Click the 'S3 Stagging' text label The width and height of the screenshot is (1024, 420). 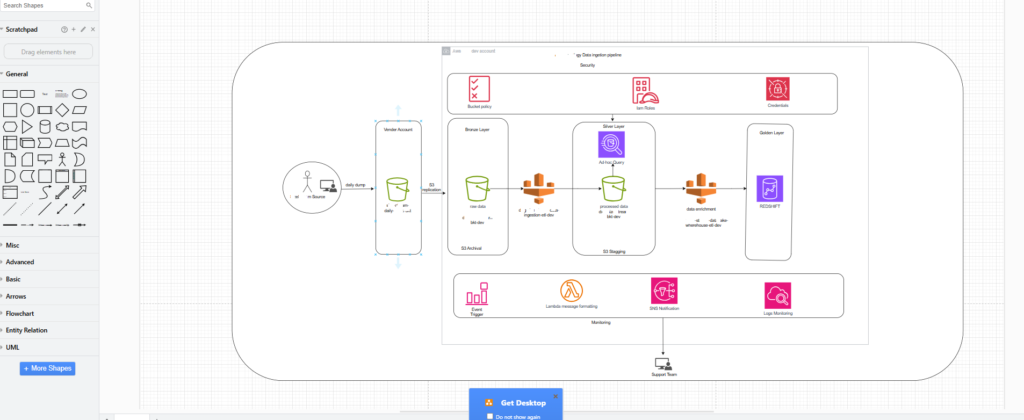click(614, 251)
